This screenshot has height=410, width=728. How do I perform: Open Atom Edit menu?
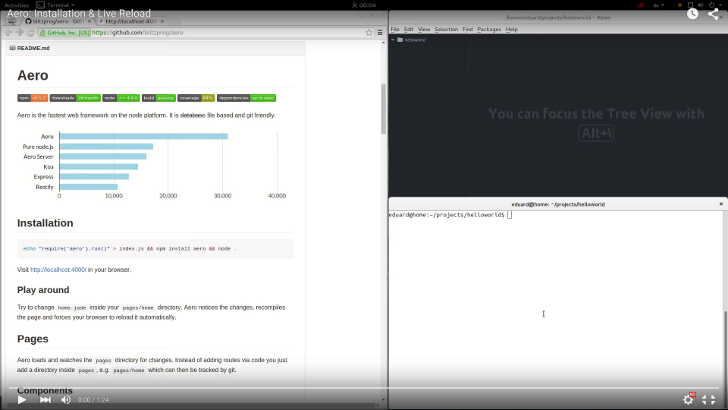point(409,29)
